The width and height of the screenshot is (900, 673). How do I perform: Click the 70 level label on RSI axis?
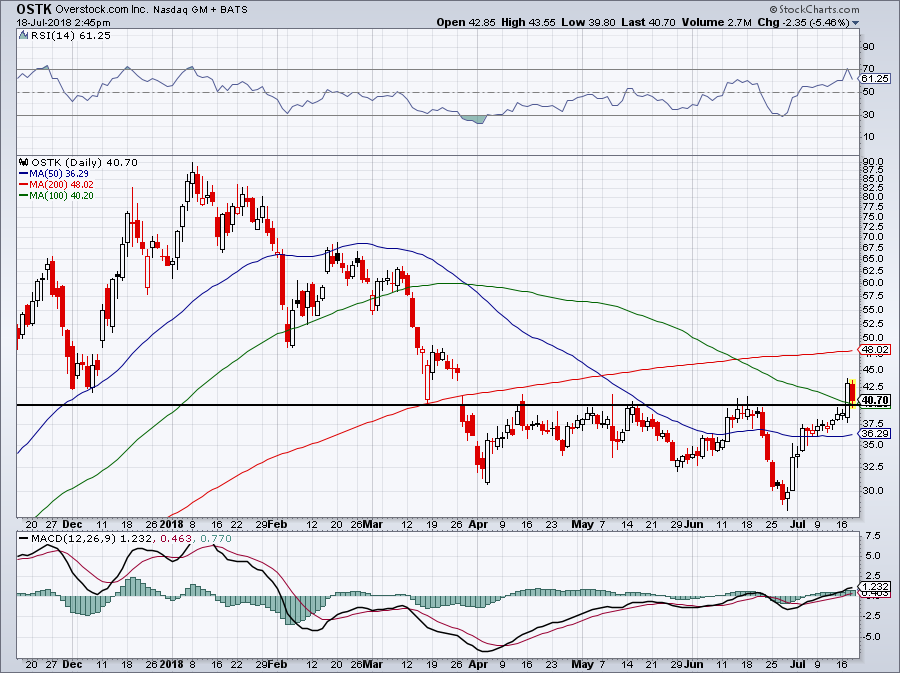[868, 69]
